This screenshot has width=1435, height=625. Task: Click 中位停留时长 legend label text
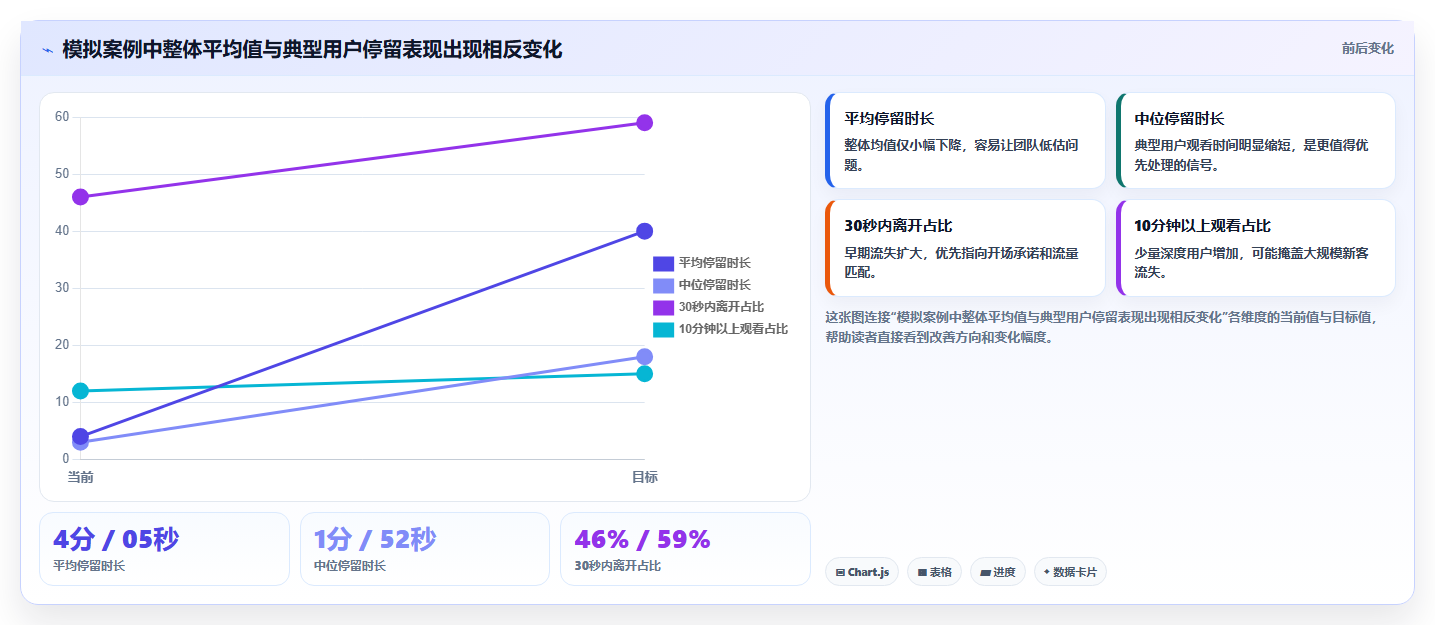pos(714,285)
